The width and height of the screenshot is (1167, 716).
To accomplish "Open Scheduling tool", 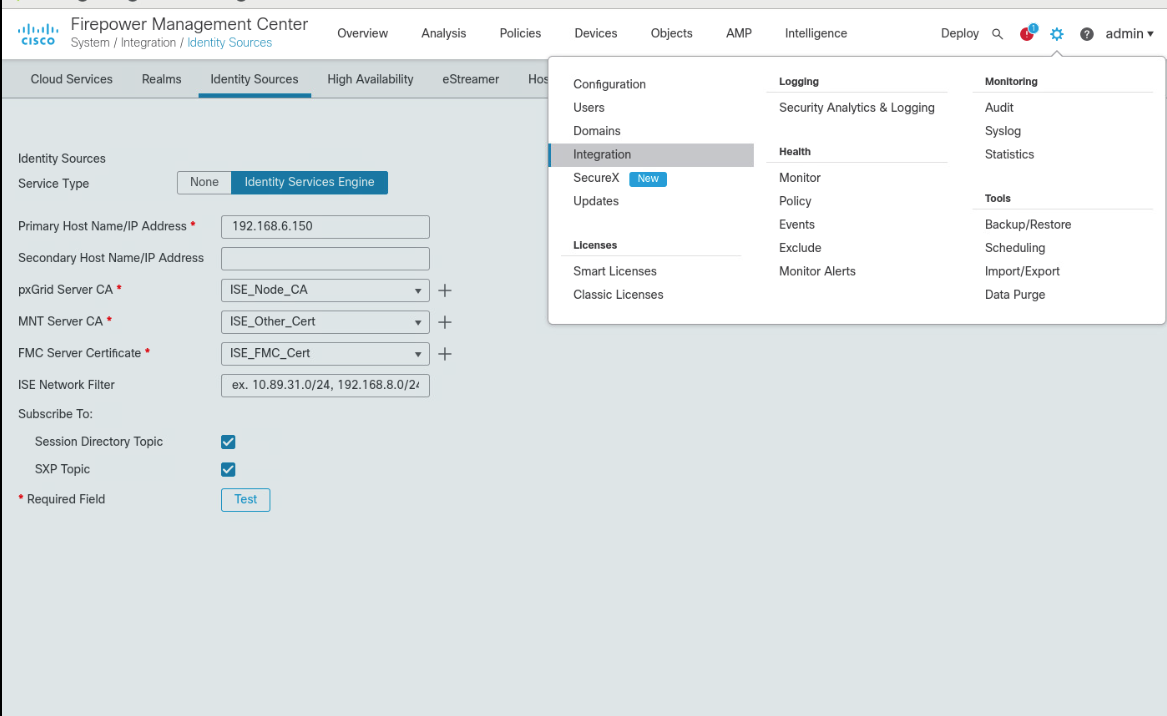I will (1014, 248).
